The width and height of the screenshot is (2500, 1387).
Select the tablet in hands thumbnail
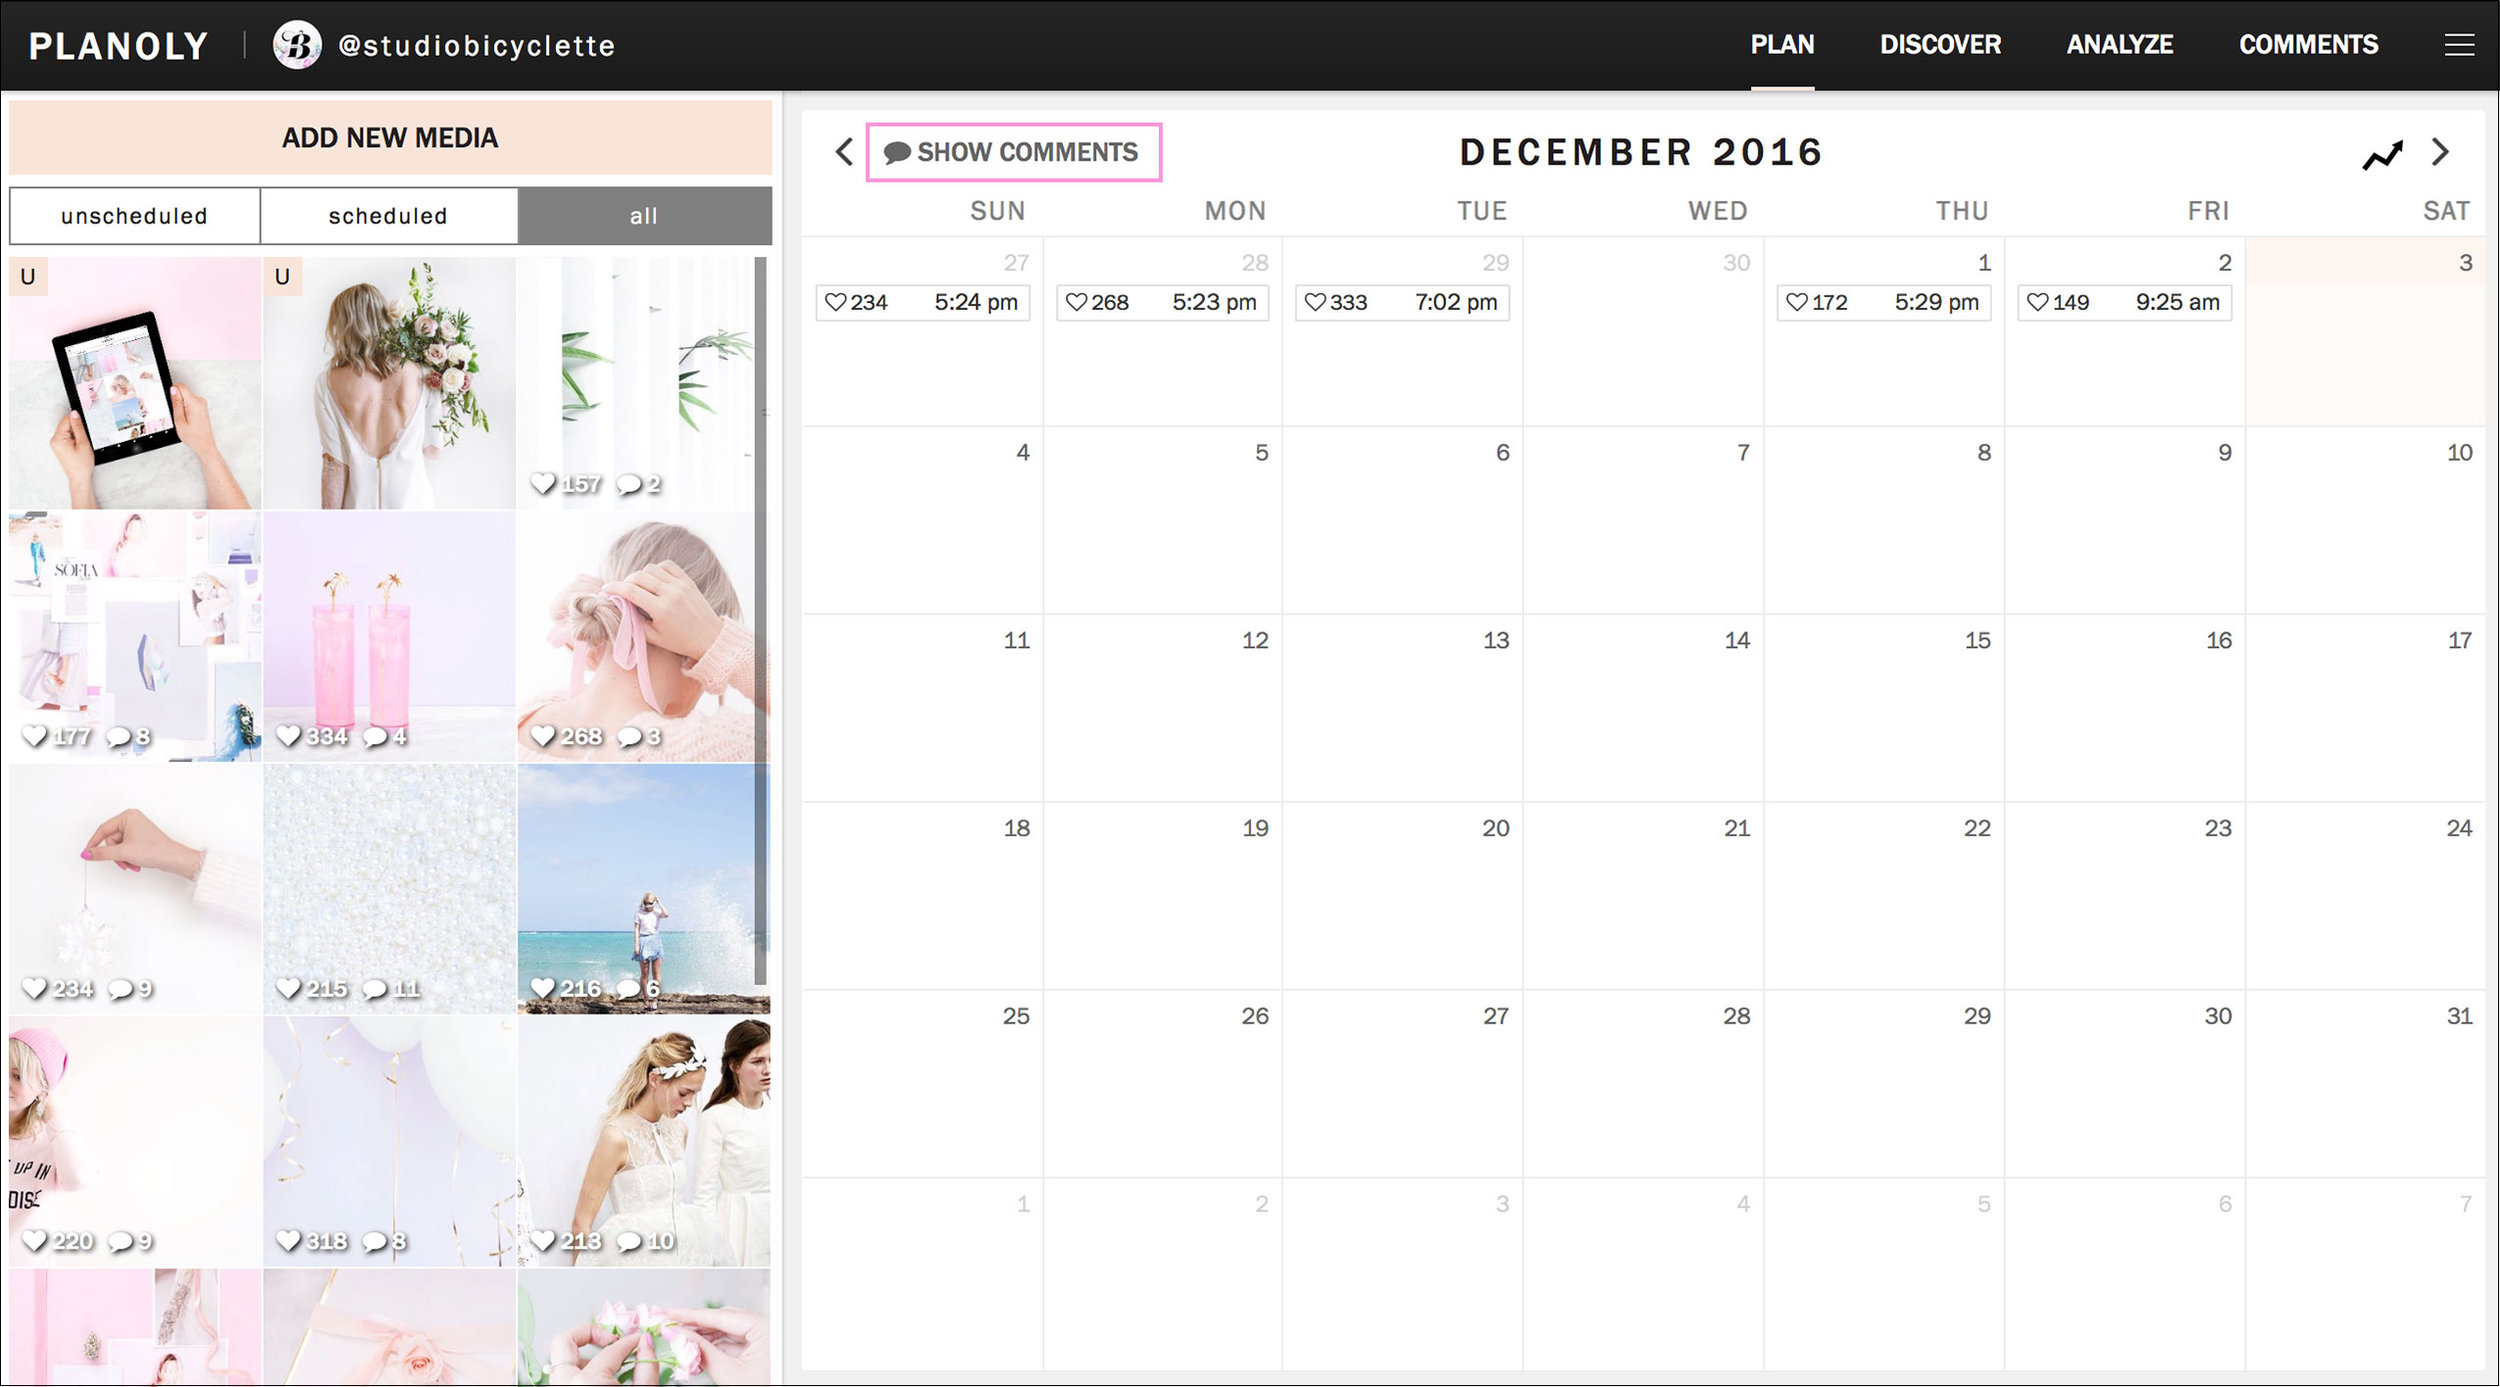coord(135,383)
